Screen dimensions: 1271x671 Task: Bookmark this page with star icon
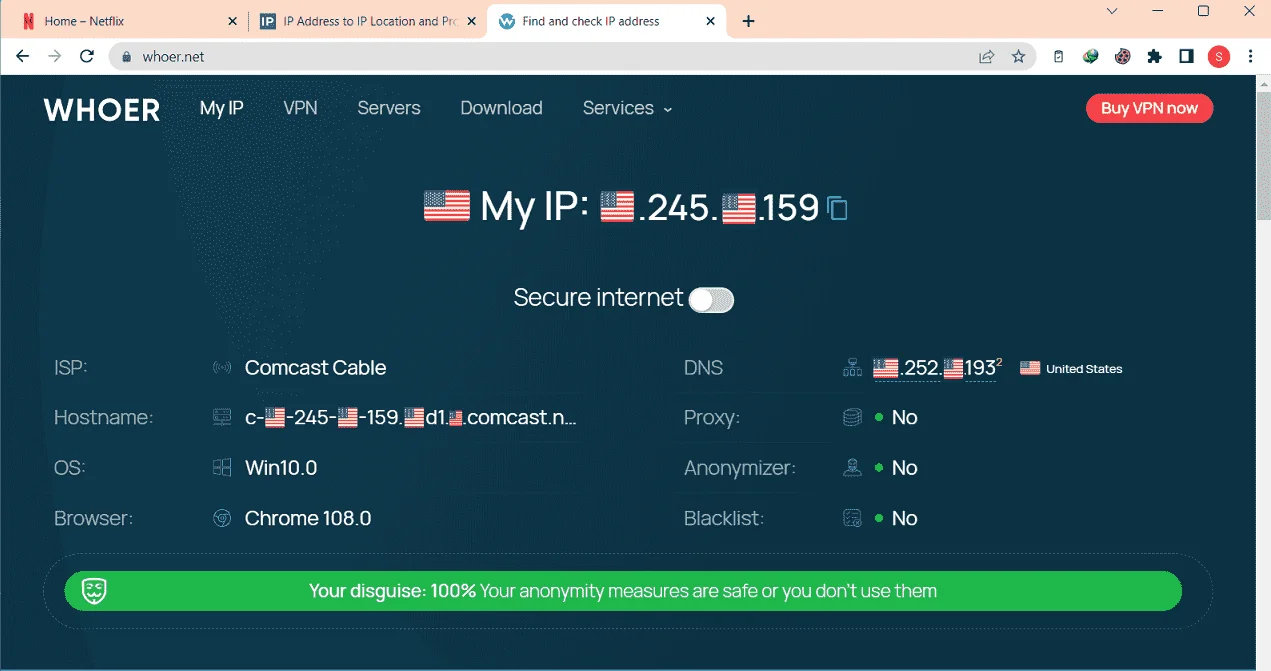coord(1018,57)
